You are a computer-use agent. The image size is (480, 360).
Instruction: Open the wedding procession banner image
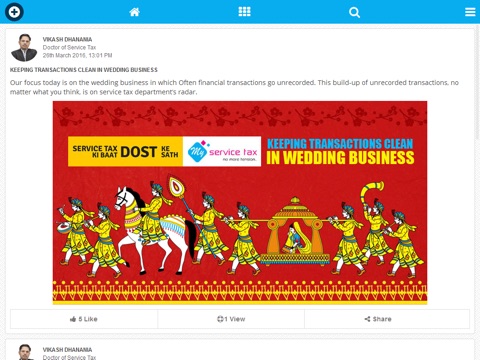click(x=240, y=203)
